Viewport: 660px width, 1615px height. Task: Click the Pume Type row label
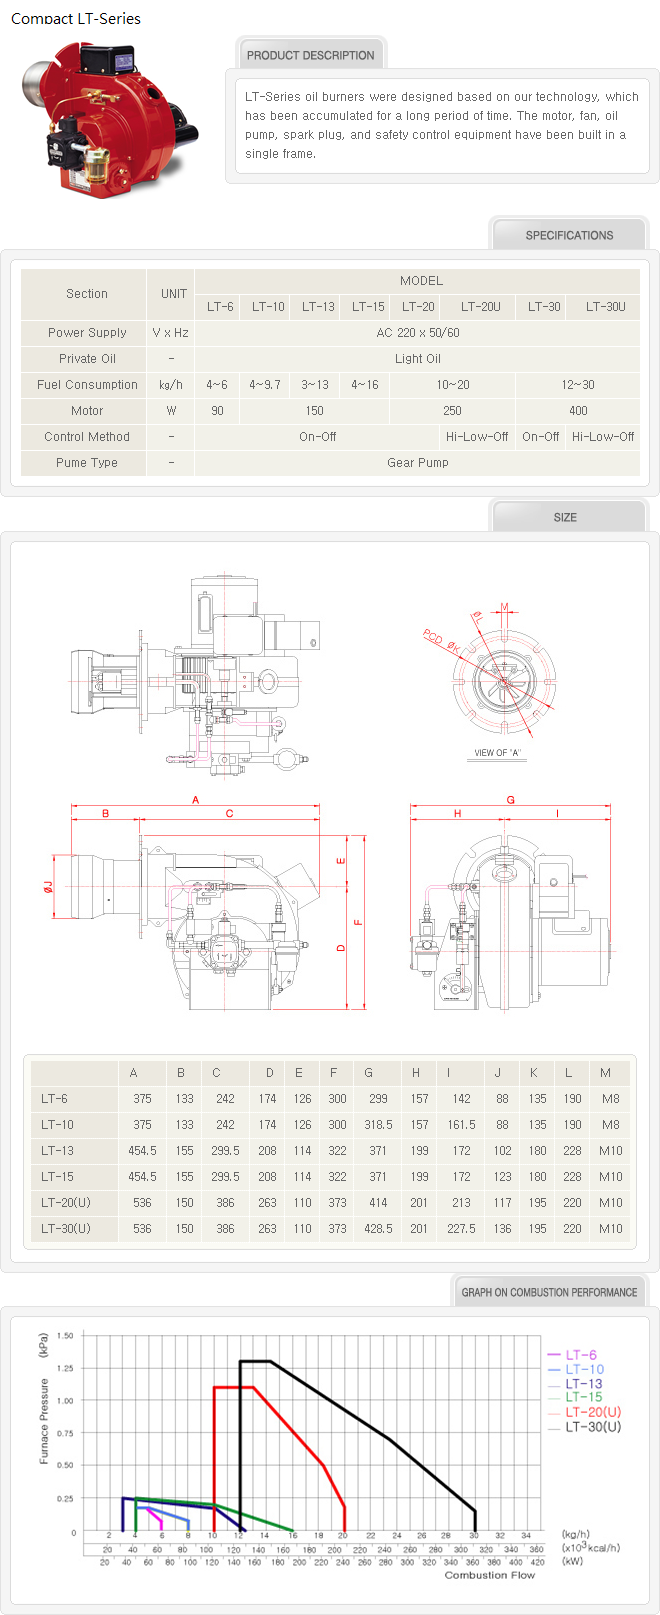point(87,463)
